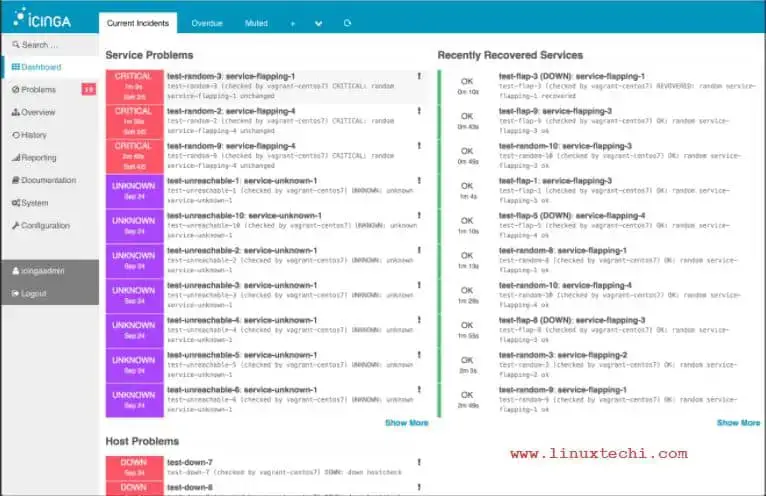Click UNKNOWN badge for test-unreachable-10
This screenshot has height=496, width=766.
[134, 226]
